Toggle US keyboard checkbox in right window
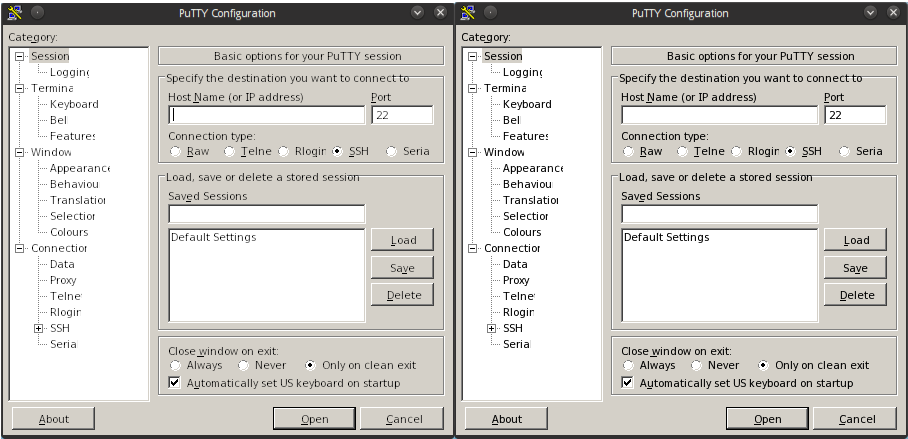This screenshot has width=908, height=439. click(x=627, y=383)
